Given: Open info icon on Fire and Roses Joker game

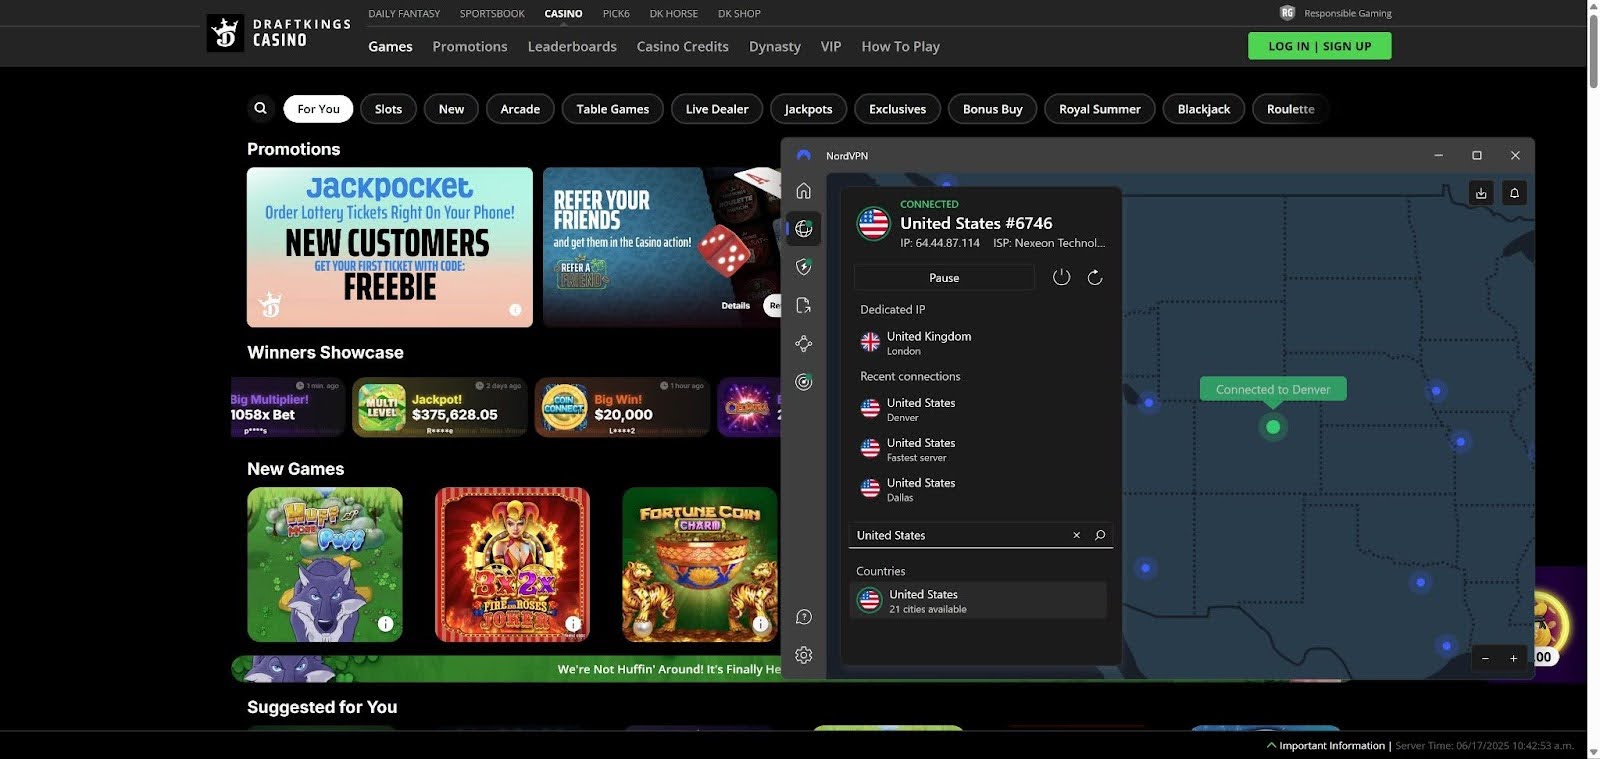Looking at the screenshot, I should 573,624.
